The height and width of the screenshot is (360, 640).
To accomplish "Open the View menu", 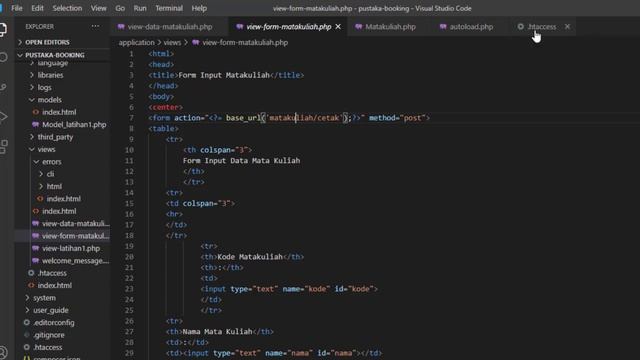I will pos(98,8).
